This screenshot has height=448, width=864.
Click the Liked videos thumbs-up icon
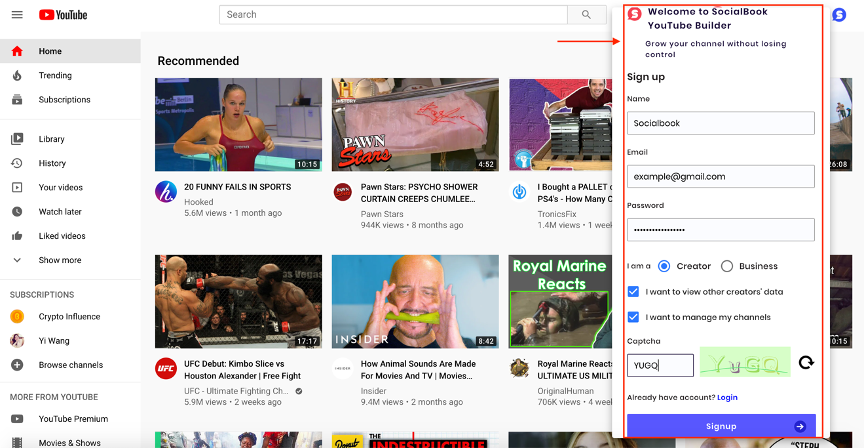(x=17, y=236)
